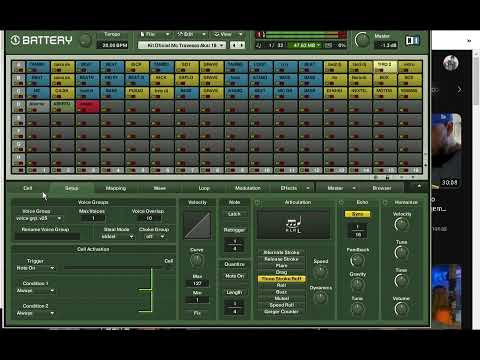The width and height of the screenshot is (480, 360).
Task: Click the Echo Feedback knob
Action: tap(357, 260)
